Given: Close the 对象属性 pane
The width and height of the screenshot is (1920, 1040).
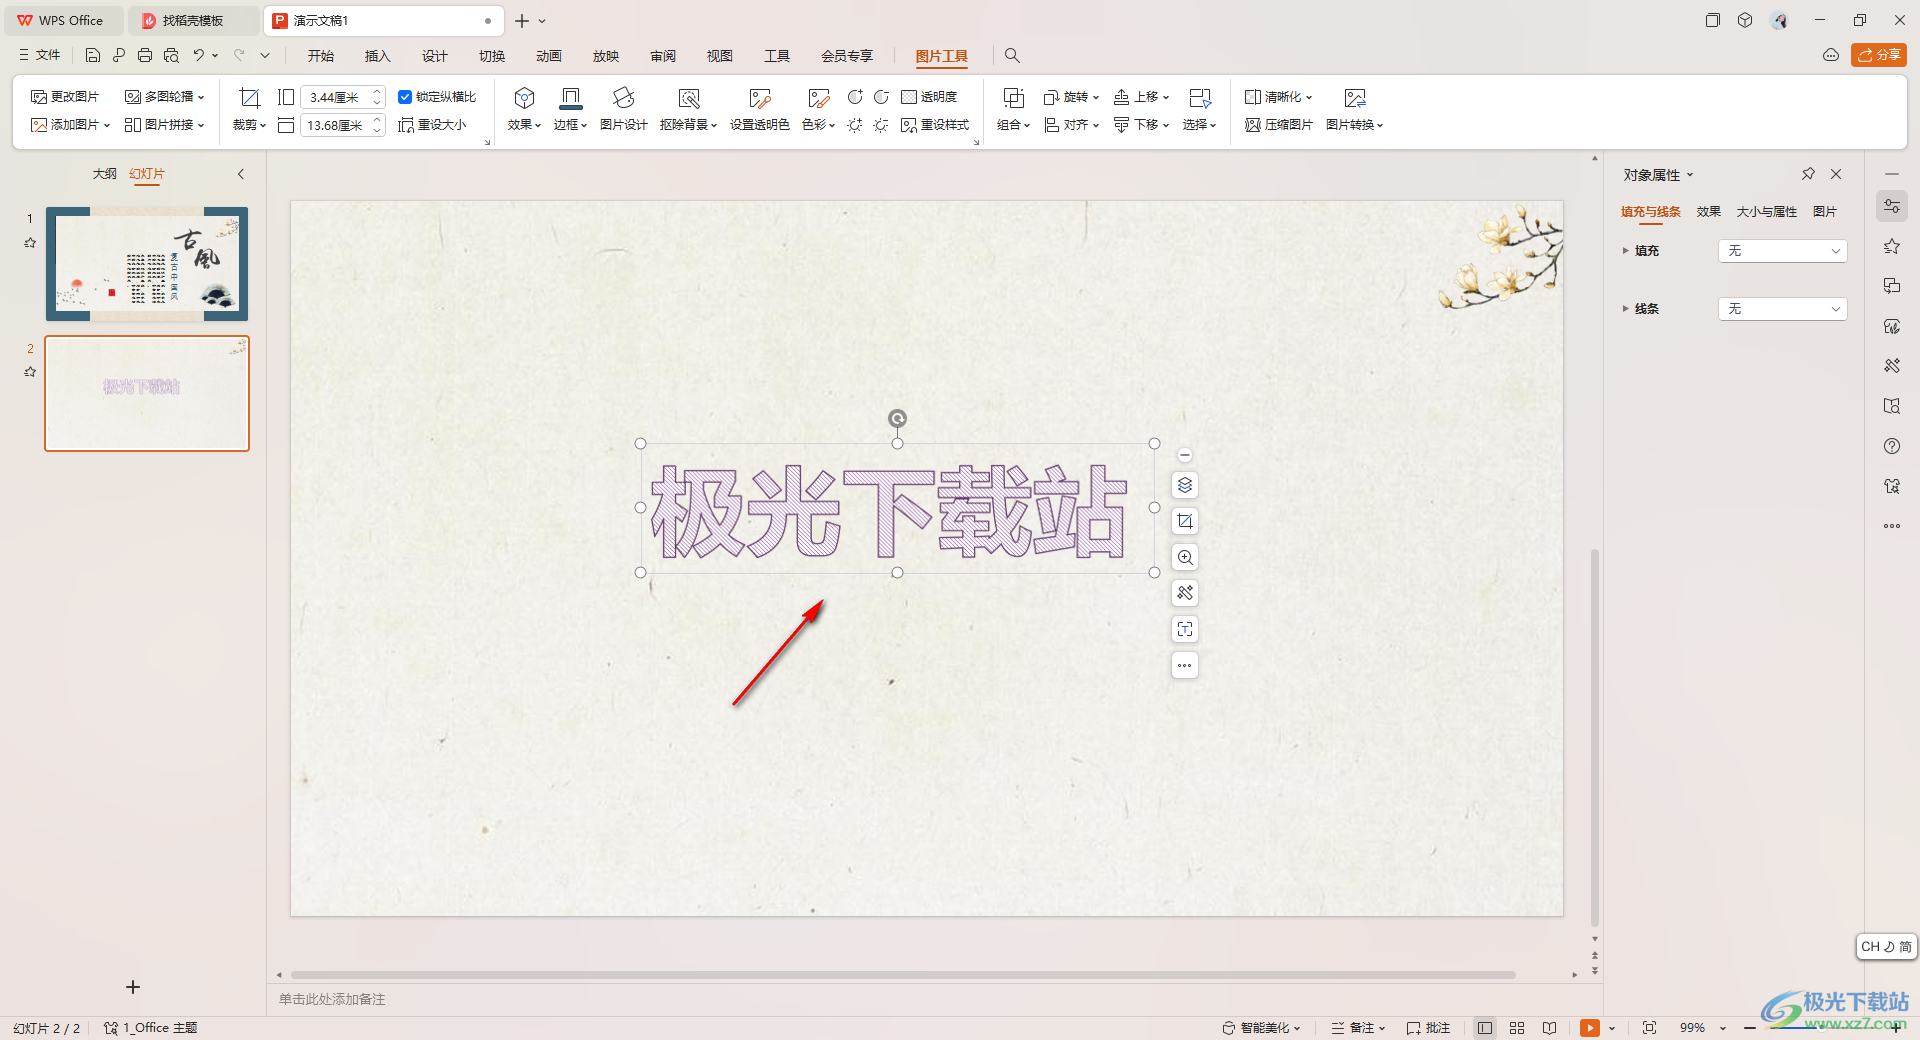Looking at the screenshot, I should click(1836, 174).
